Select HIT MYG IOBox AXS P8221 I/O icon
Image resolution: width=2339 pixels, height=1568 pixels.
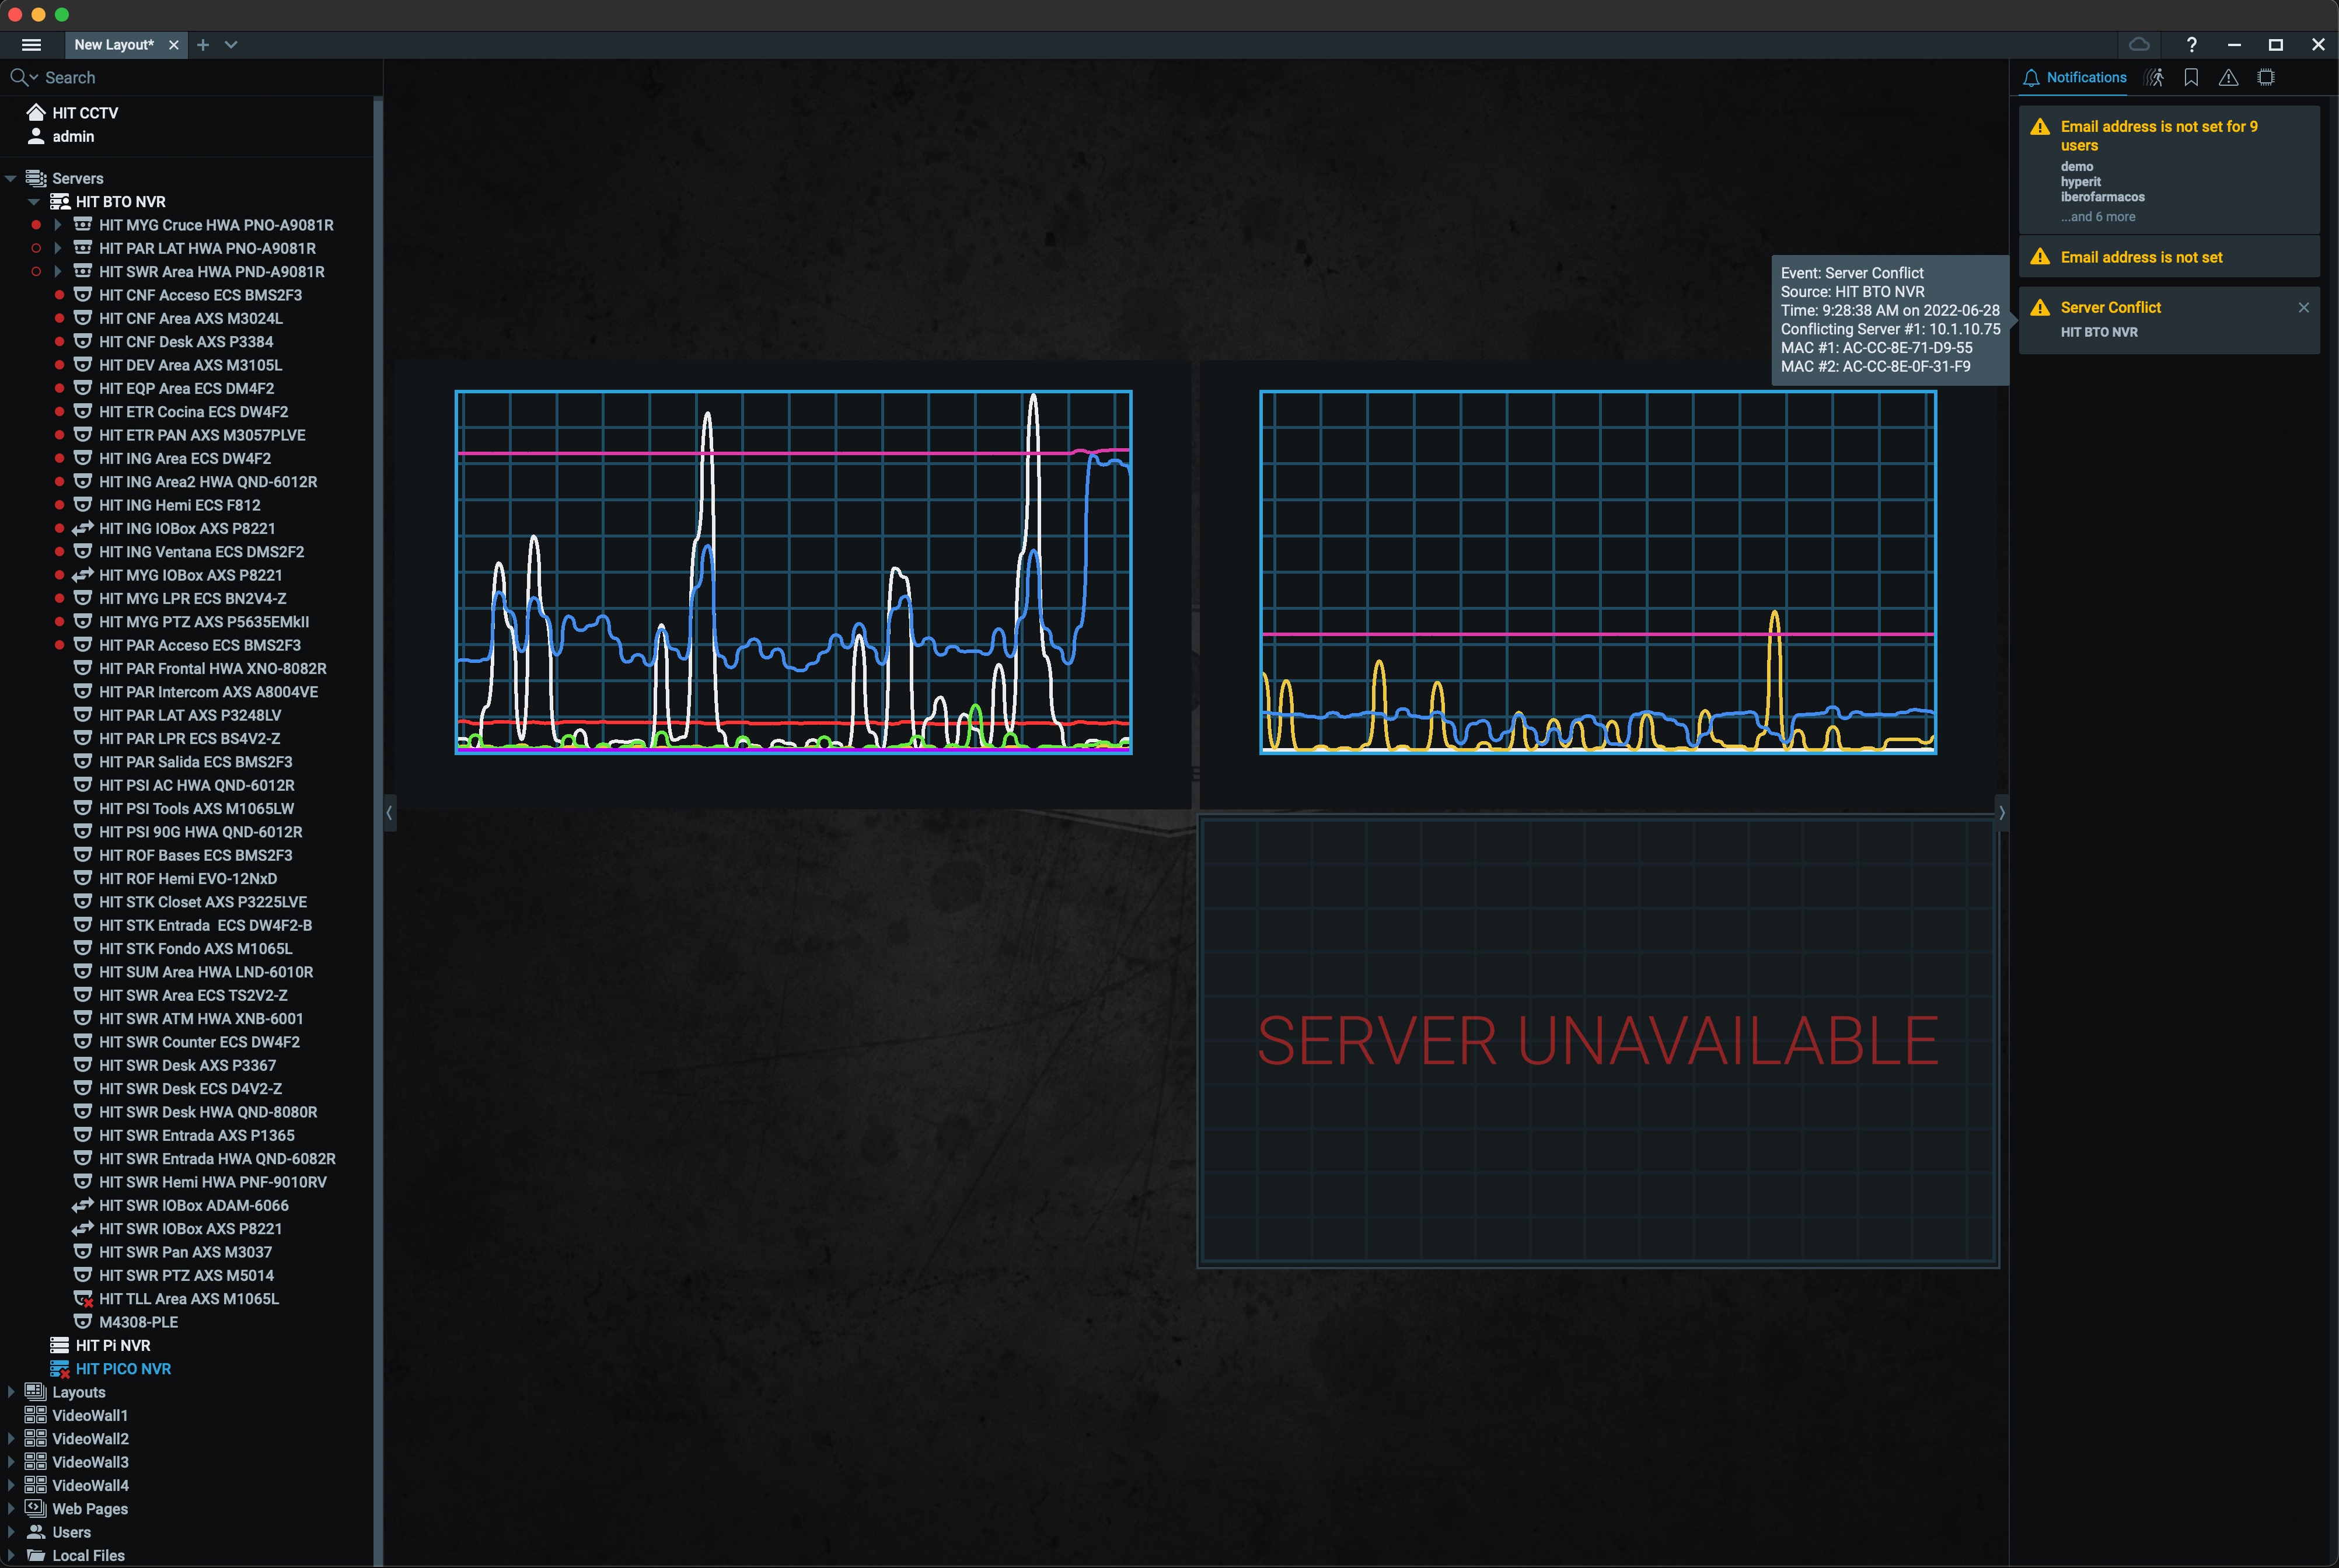[83, 575]
